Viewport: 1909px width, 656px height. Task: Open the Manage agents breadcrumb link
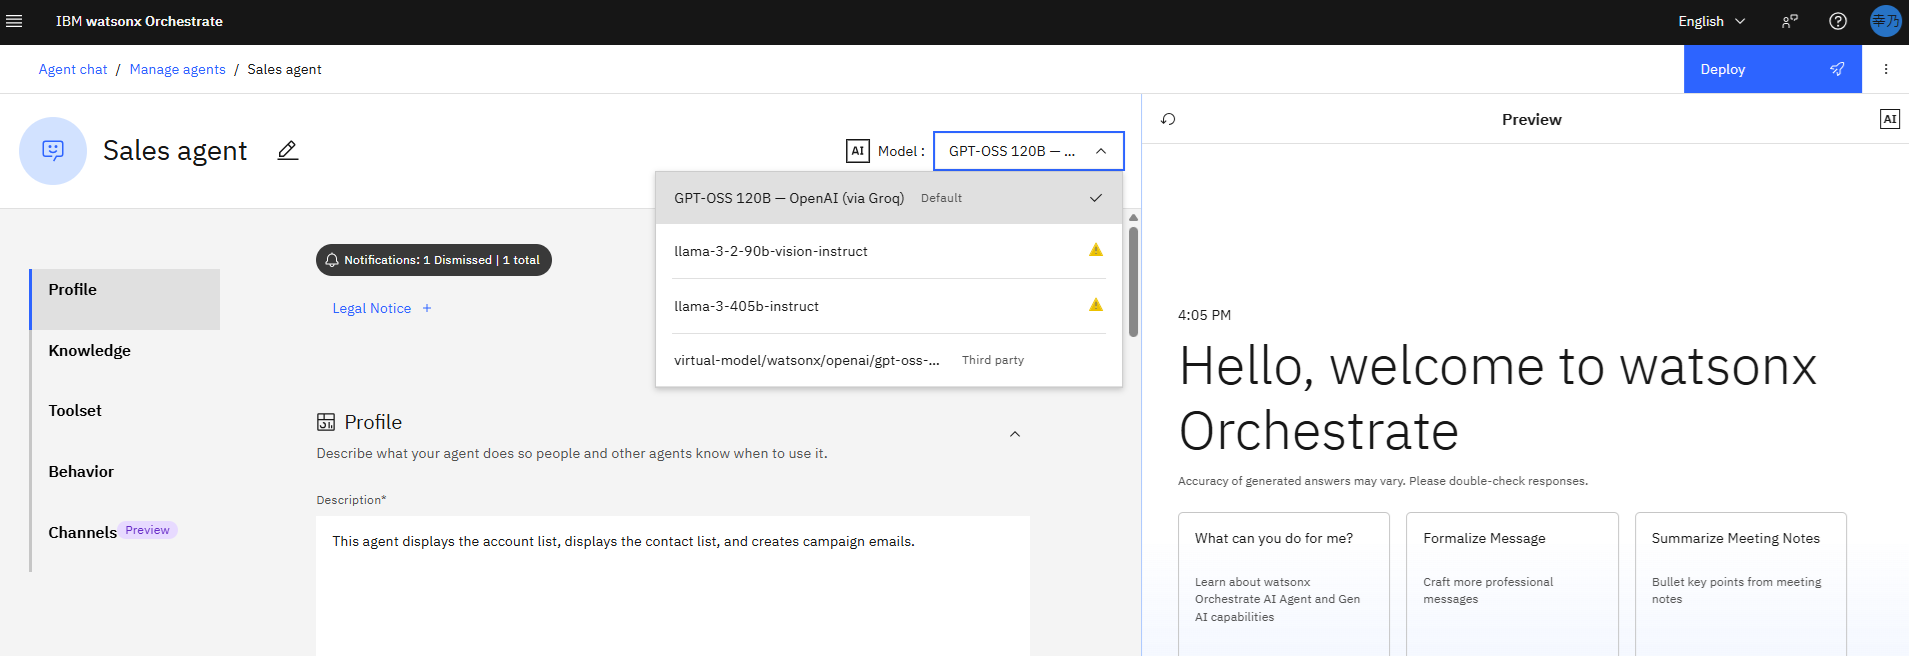177,69
